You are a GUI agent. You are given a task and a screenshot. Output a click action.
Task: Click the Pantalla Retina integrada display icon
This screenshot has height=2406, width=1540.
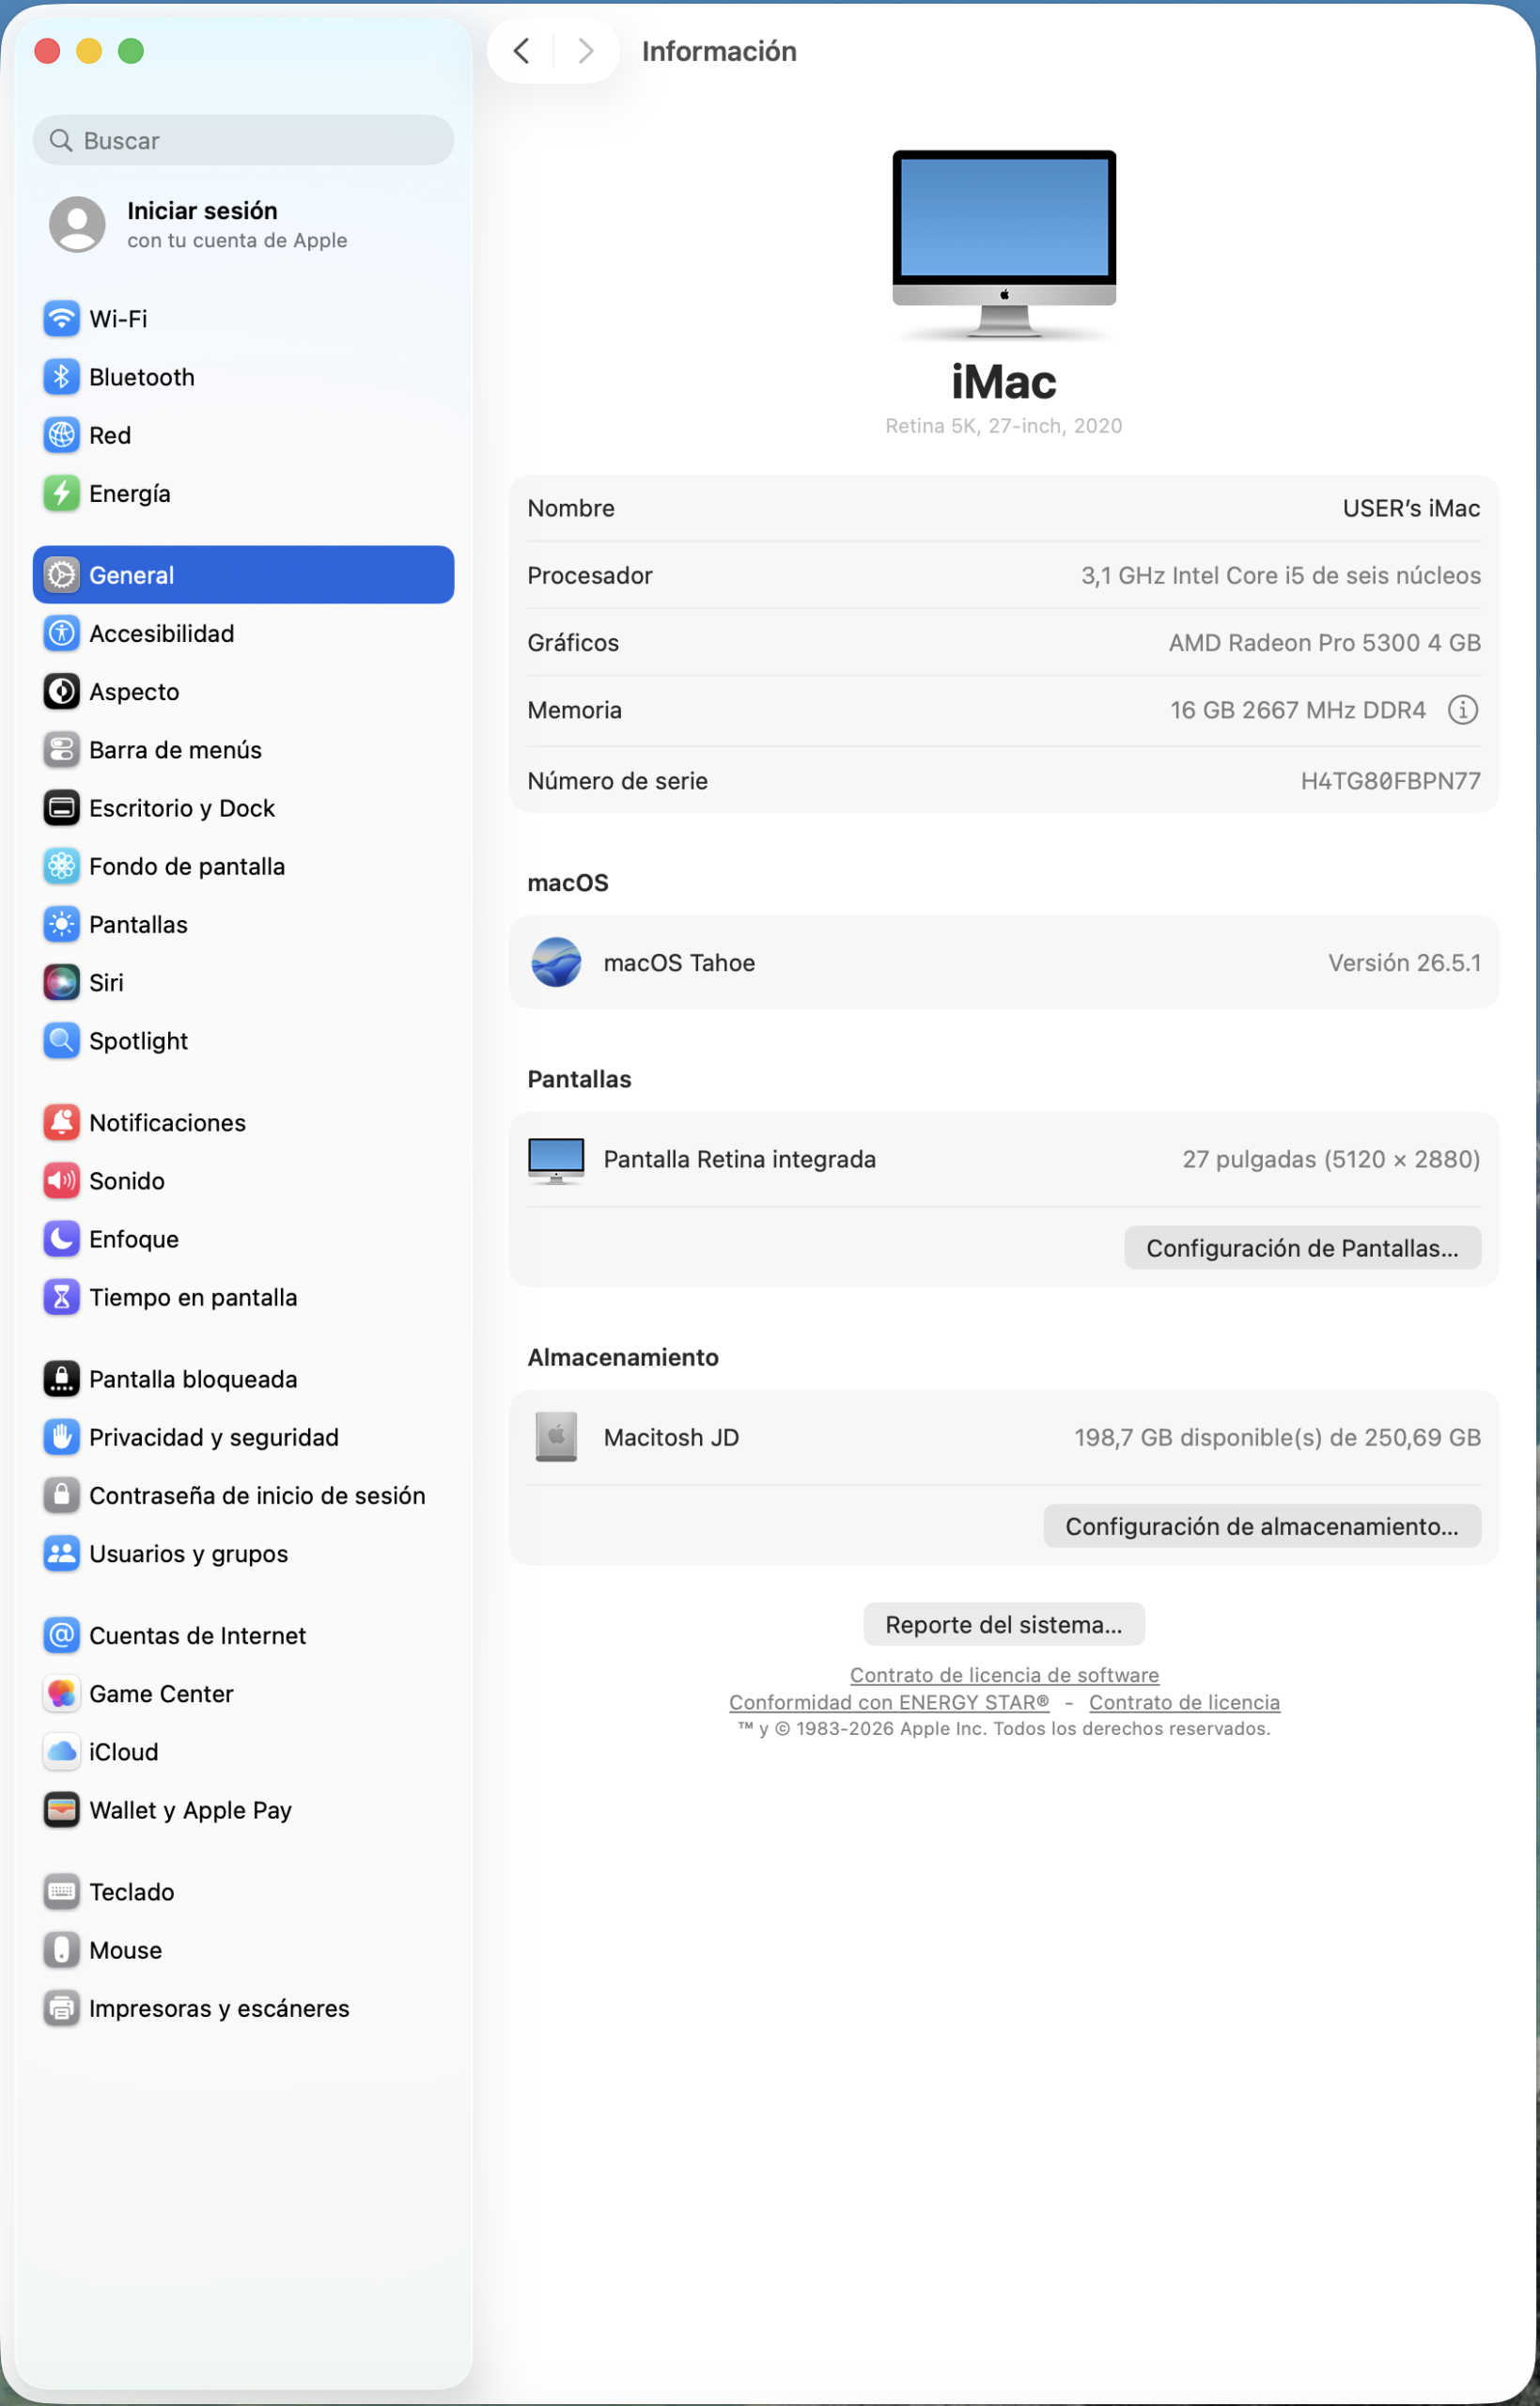[x=556, y=1160]
